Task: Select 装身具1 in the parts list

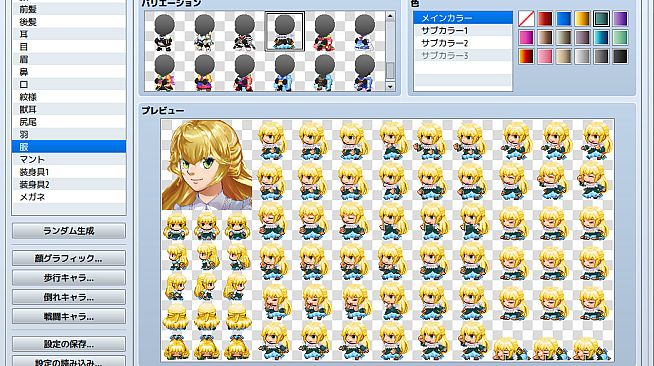Action: pyautogui.click(x=69, y=172)
